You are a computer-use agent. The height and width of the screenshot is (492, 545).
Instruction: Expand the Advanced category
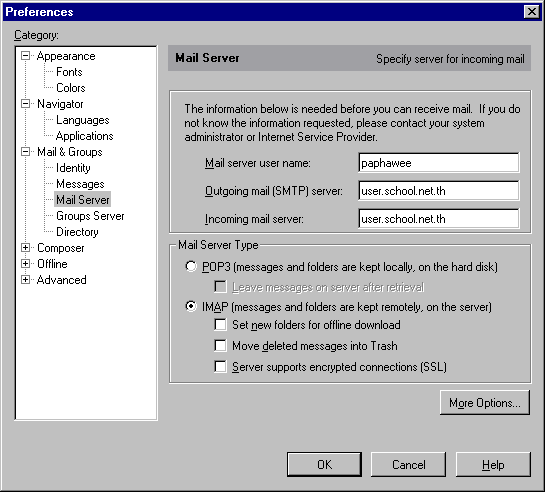pos(25,280)
